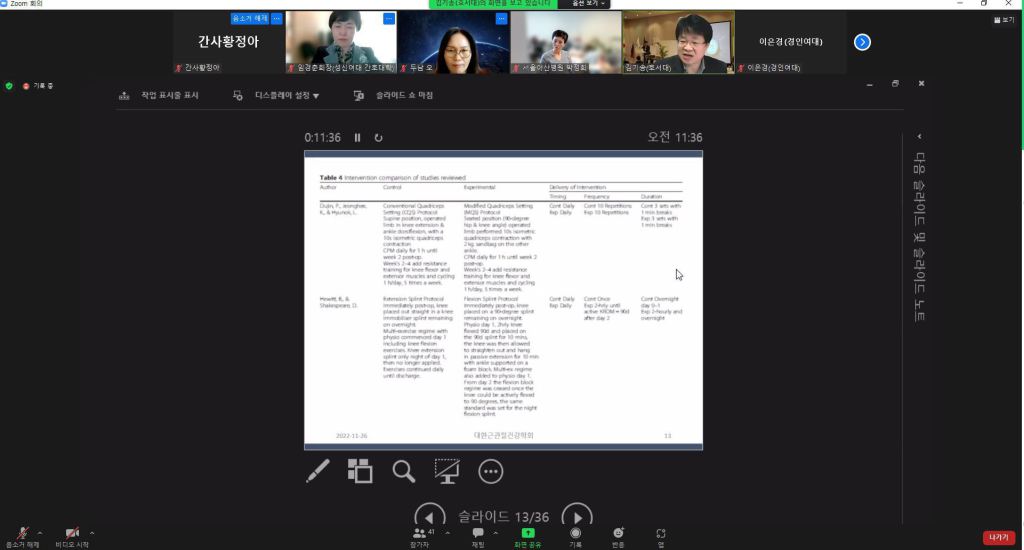
Task: Select 임기송(호서대) speaker video thumbnail
Action: [679, 42]
